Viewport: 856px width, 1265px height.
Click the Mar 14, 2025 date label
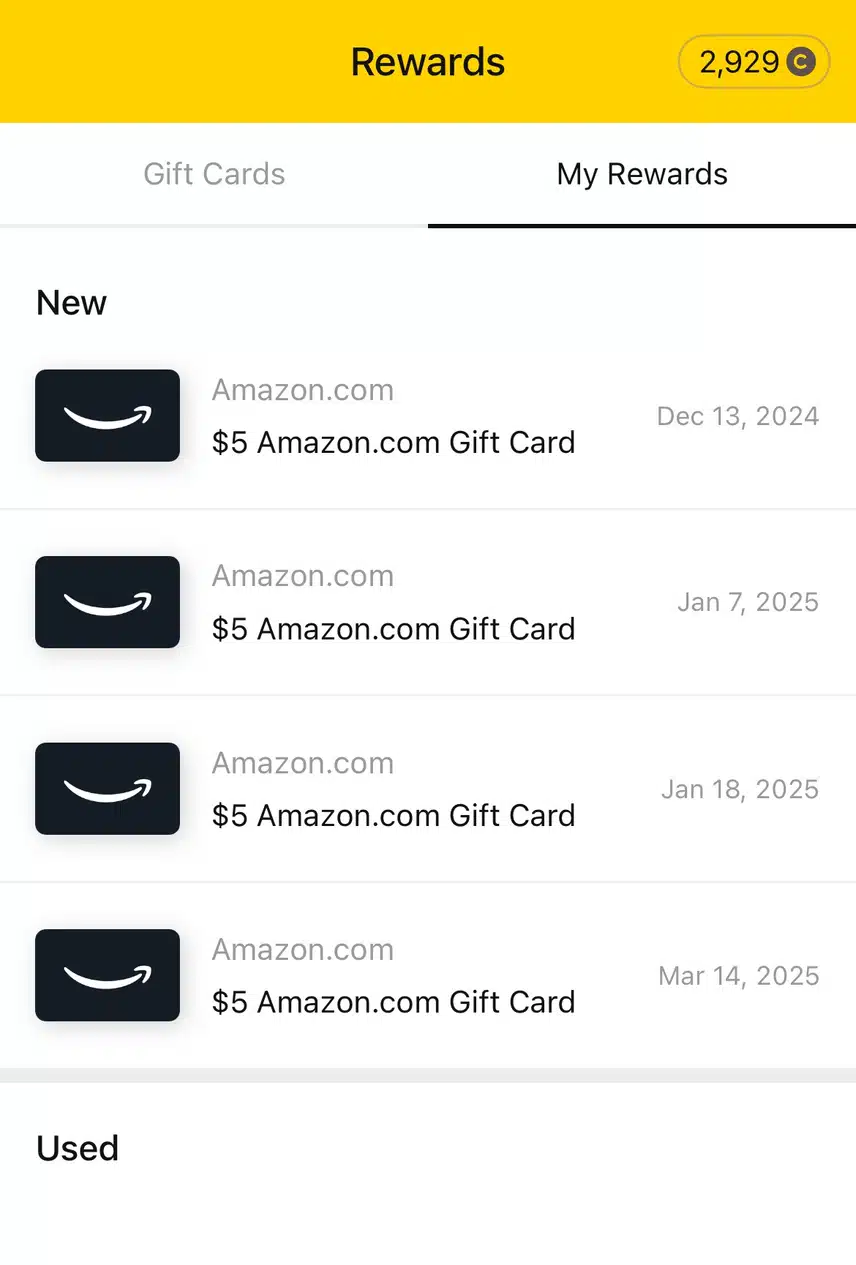[x=739, y=976]
